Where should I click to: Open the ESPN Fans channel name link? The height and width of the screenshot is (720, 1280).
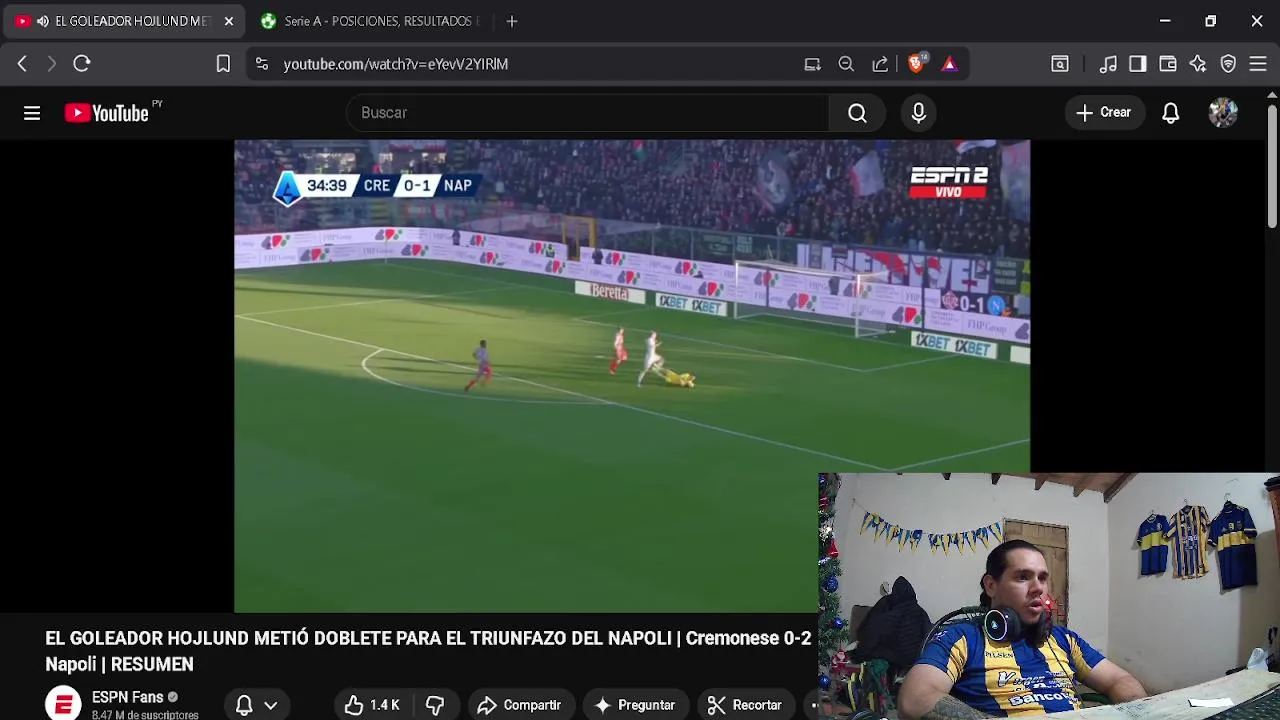(127, 697)
